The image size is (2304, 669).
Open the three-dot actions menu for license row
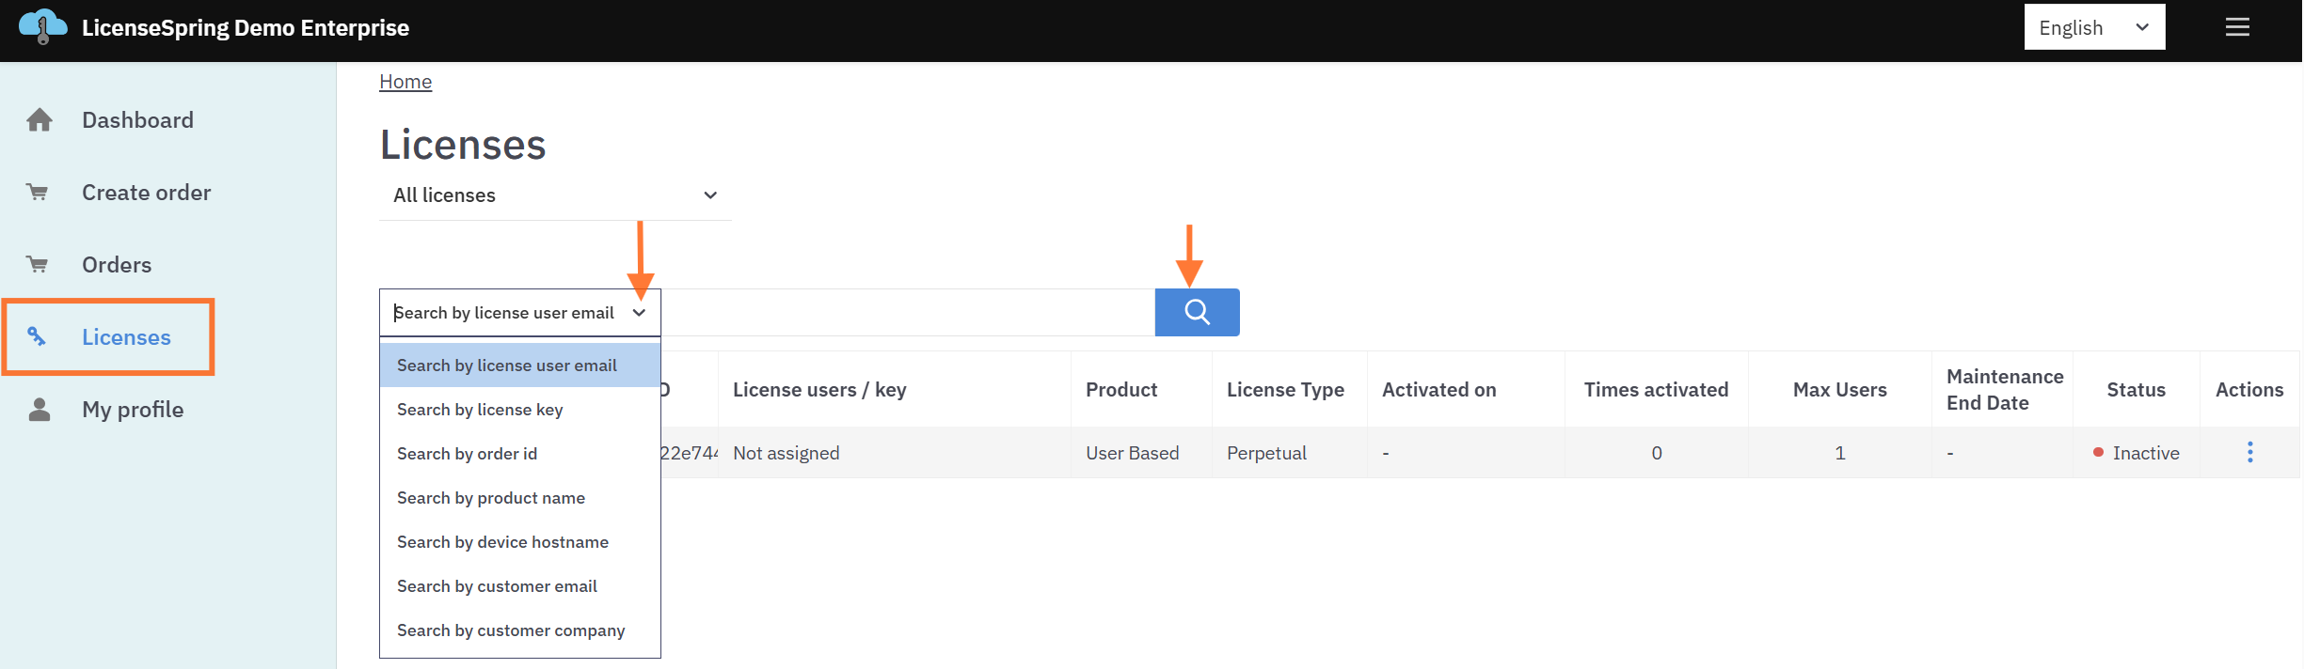[x=2250, y=452]
